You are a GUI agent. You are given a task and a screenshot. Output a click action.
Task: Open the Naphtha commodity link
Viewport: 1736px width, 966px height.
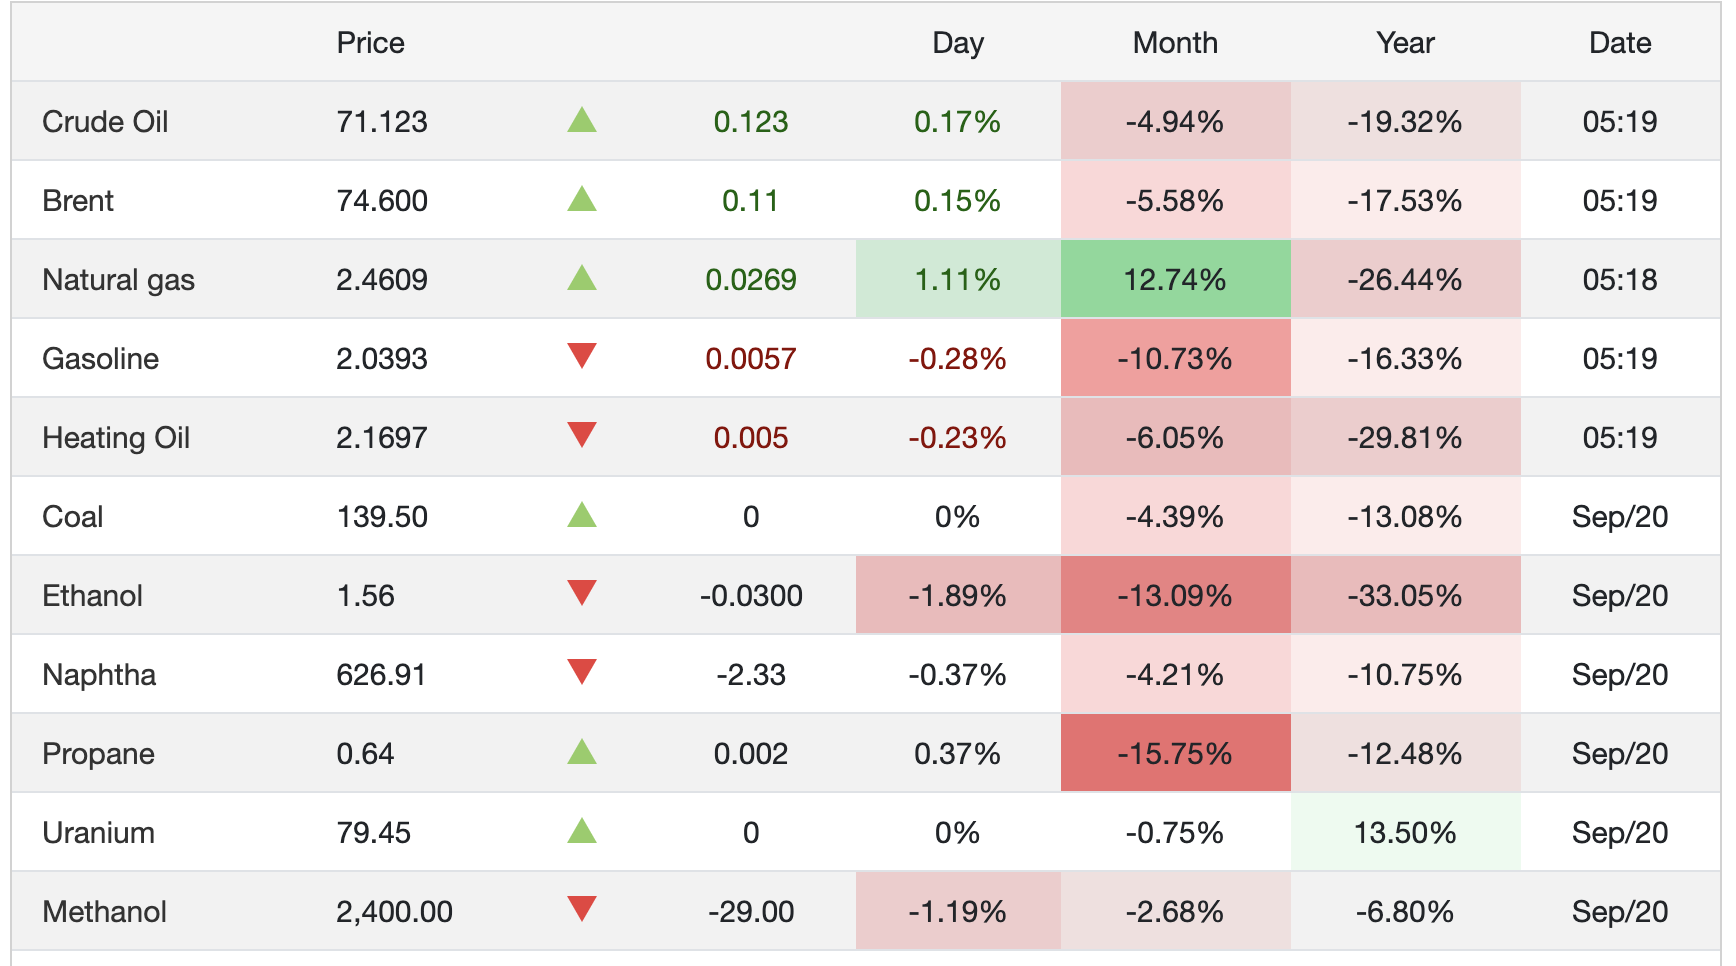click(99, 675)
